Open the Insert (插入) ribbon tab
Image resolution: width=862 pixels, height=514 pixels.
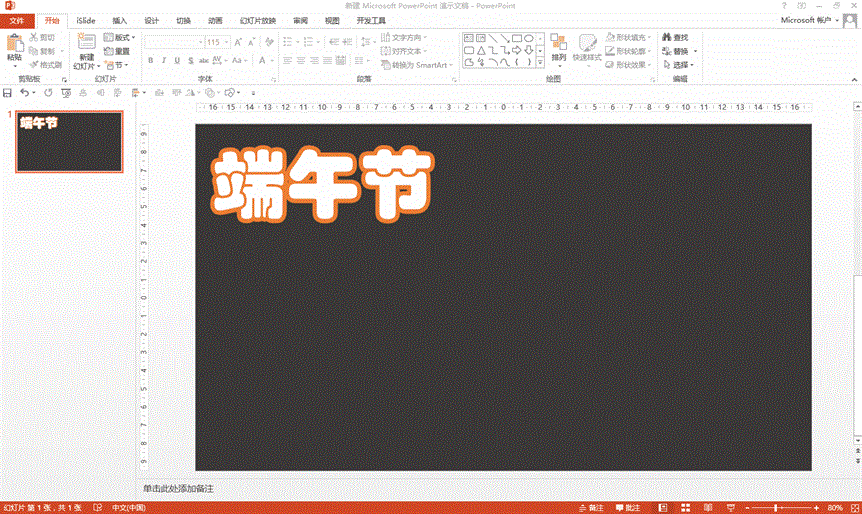pos(120,20)
